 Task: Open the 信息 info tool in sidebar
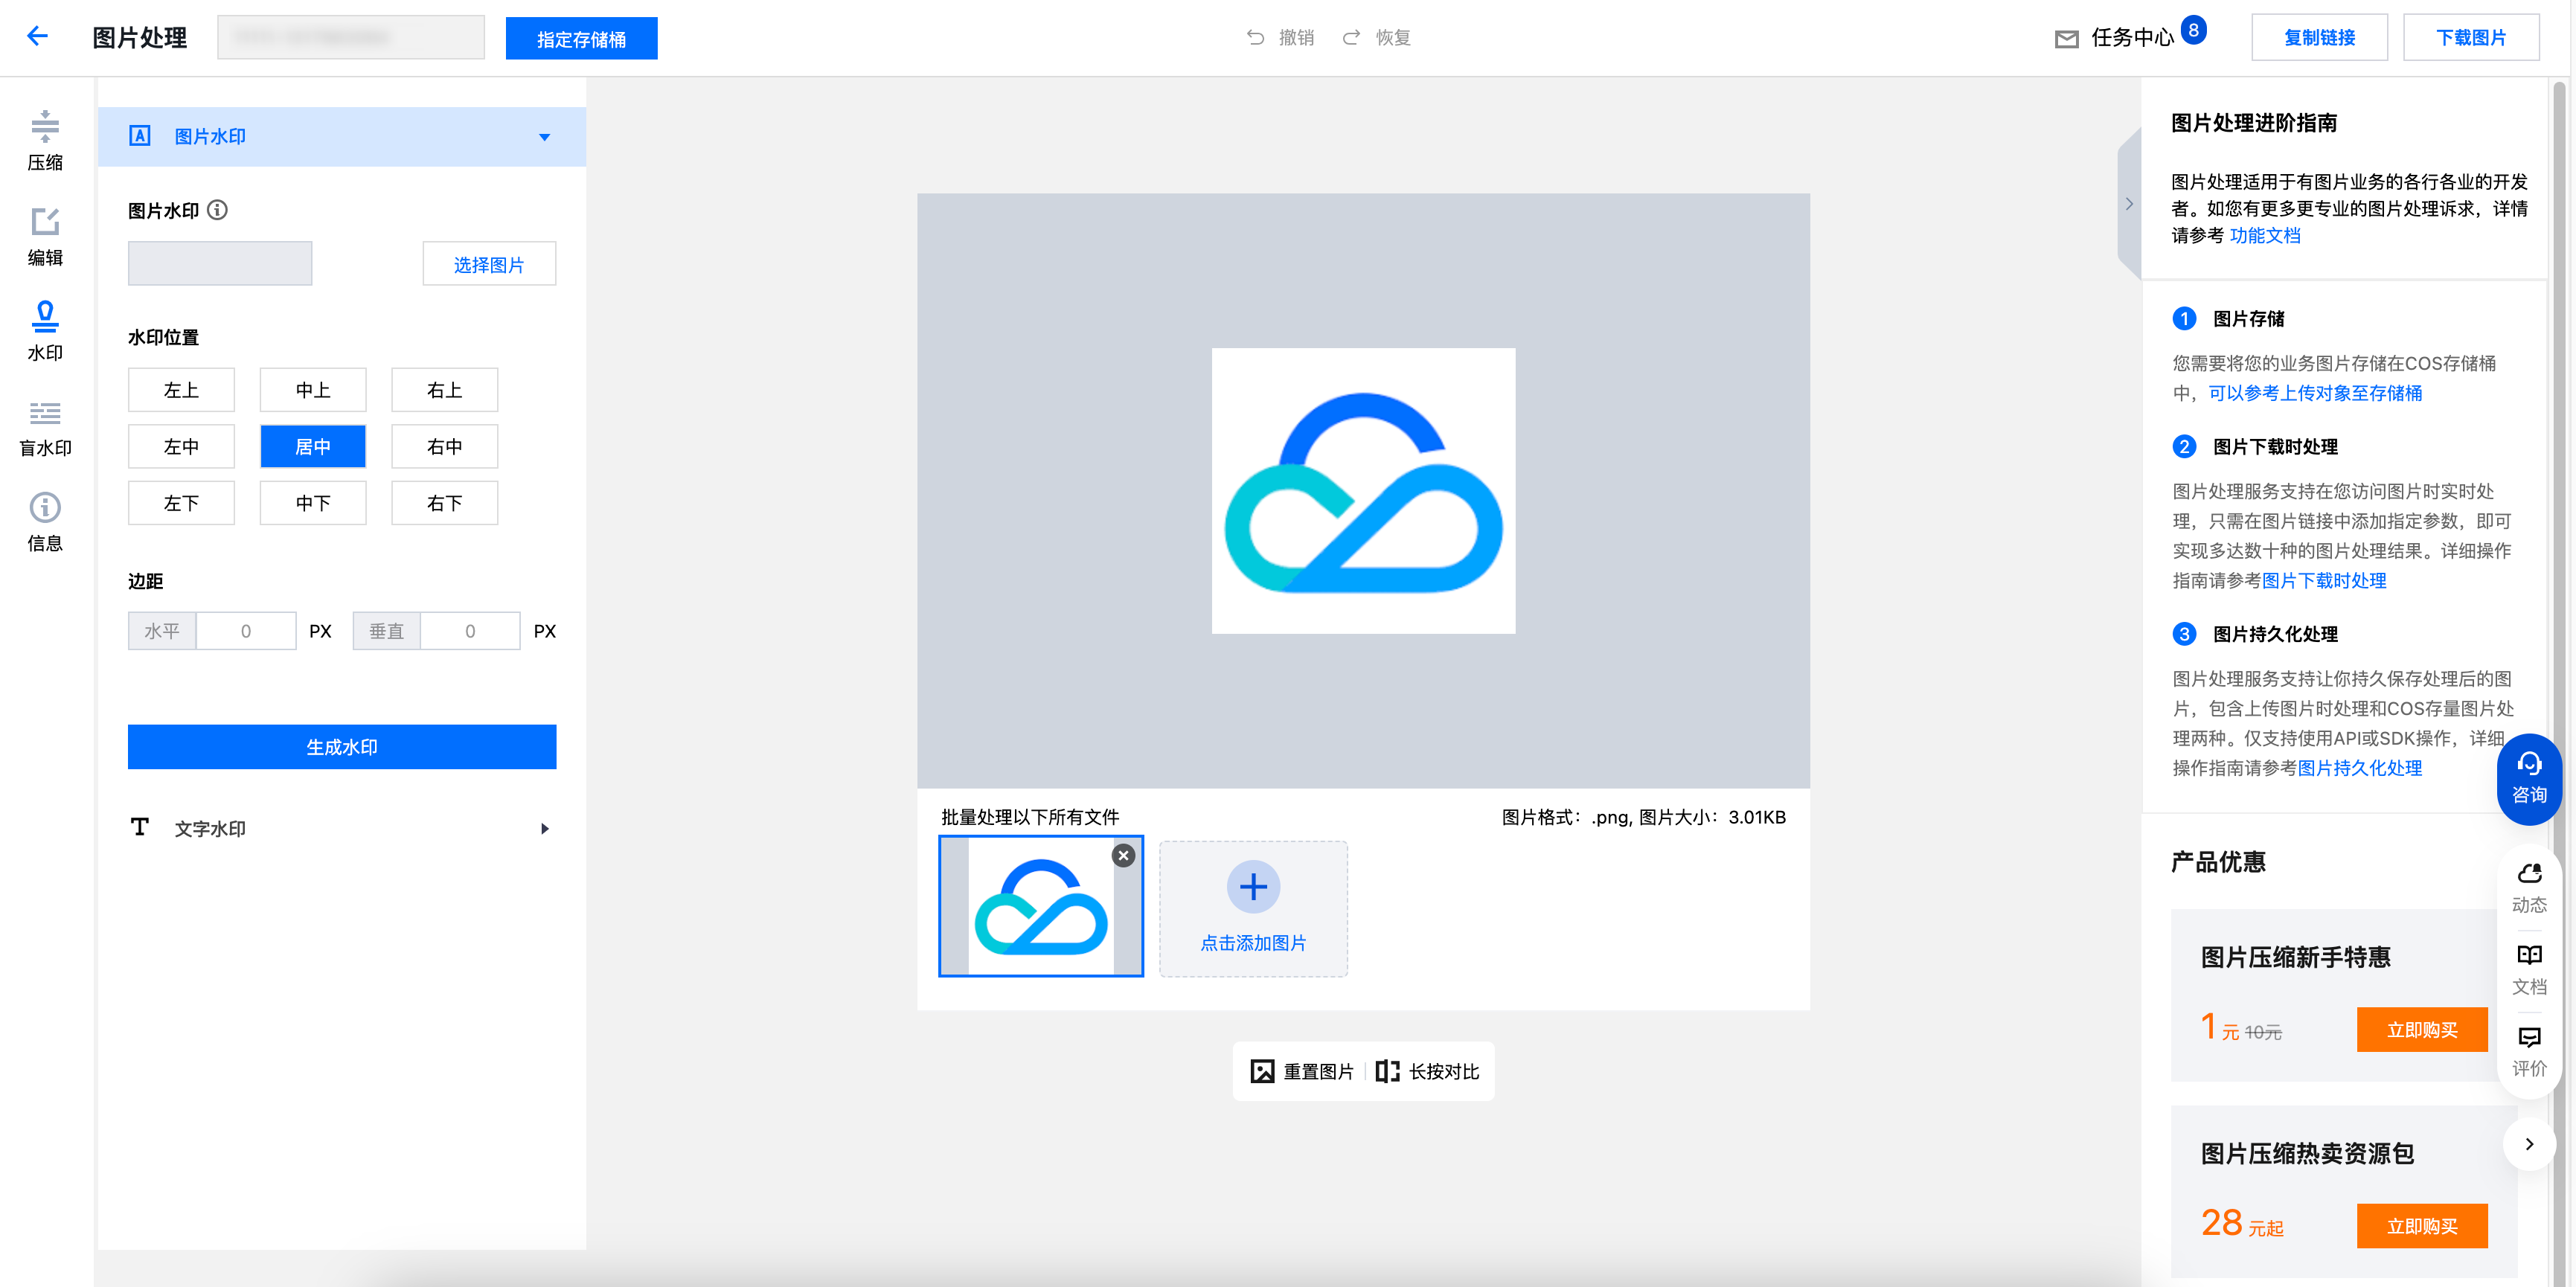45,522
